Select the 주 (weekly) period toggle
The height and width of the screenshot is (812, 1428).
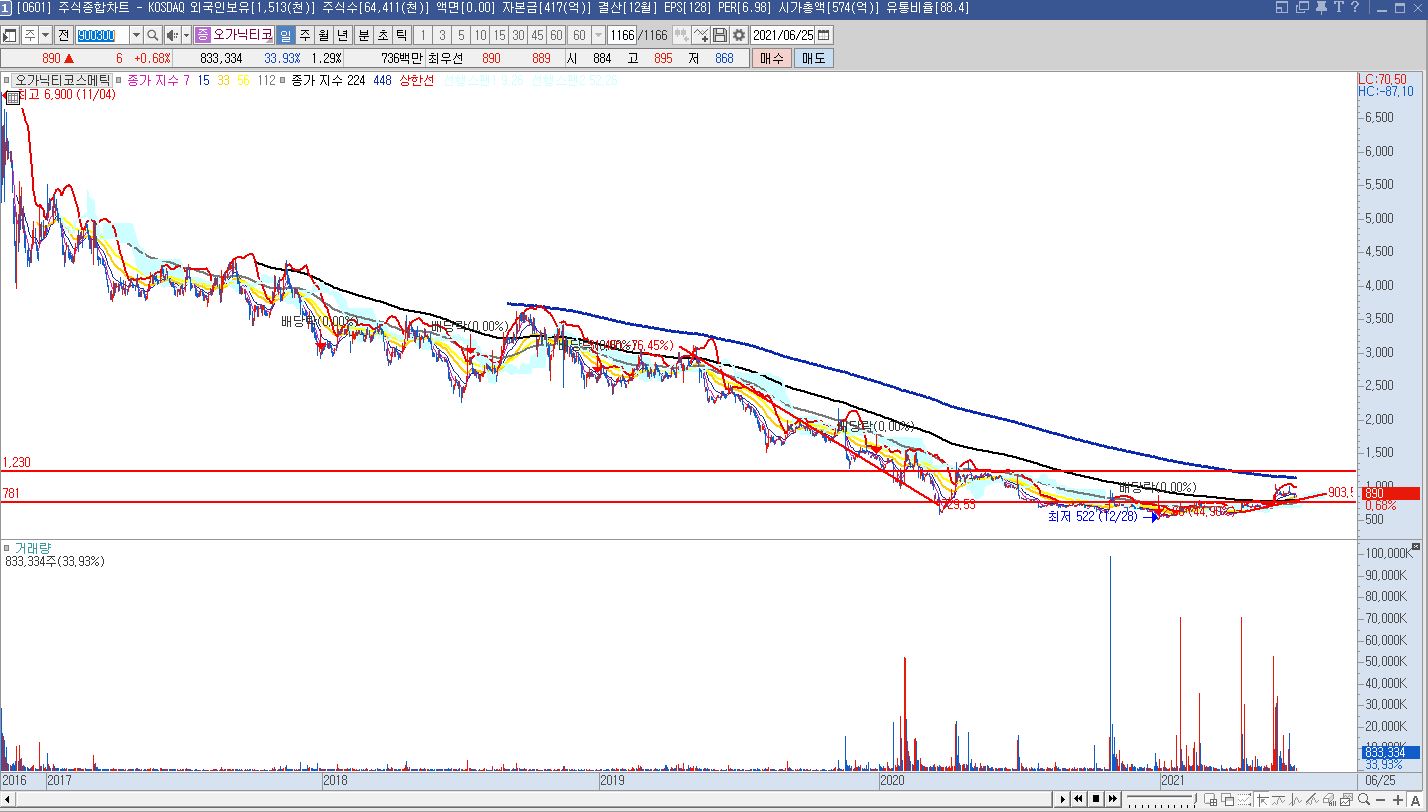point(304,35)
